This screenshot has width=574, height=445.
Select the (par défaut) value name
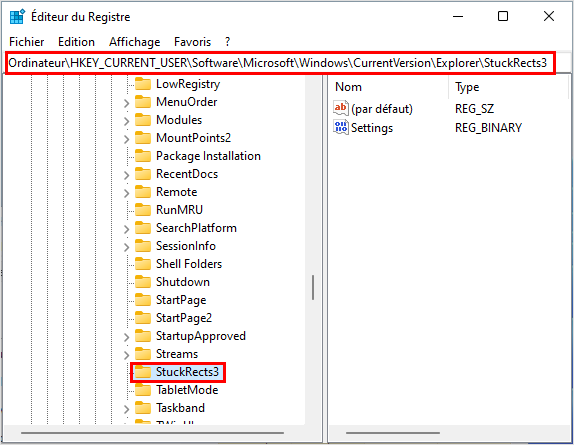382,109
